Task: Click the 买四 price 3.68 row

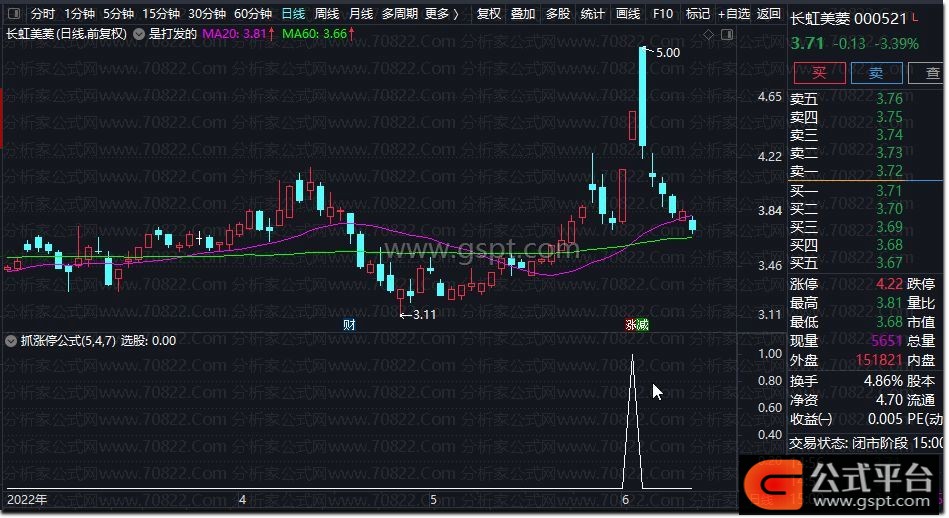Action: [847, 246]
